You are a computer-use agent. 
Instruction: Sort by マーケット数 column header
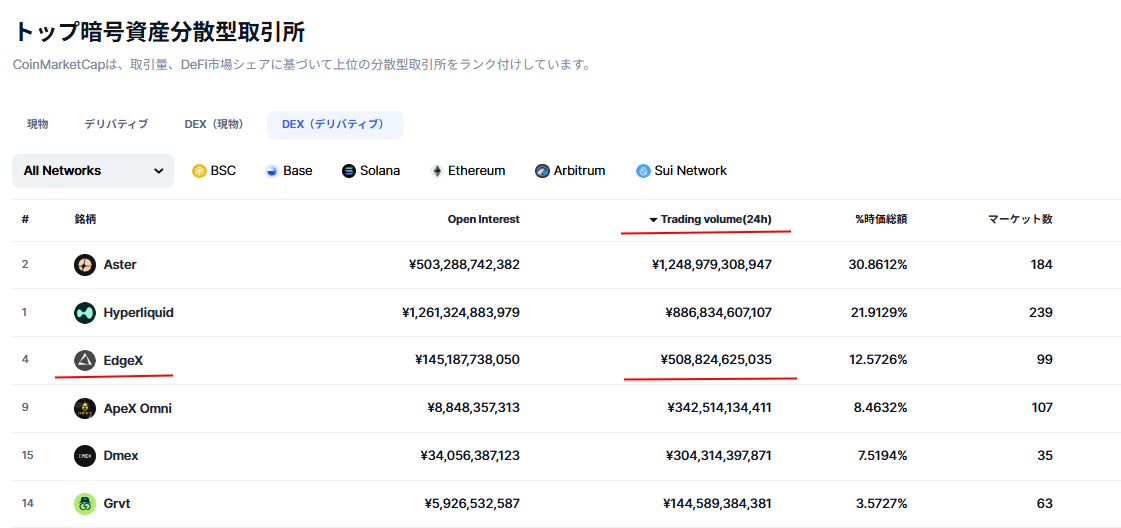[x=1019, y=219]
